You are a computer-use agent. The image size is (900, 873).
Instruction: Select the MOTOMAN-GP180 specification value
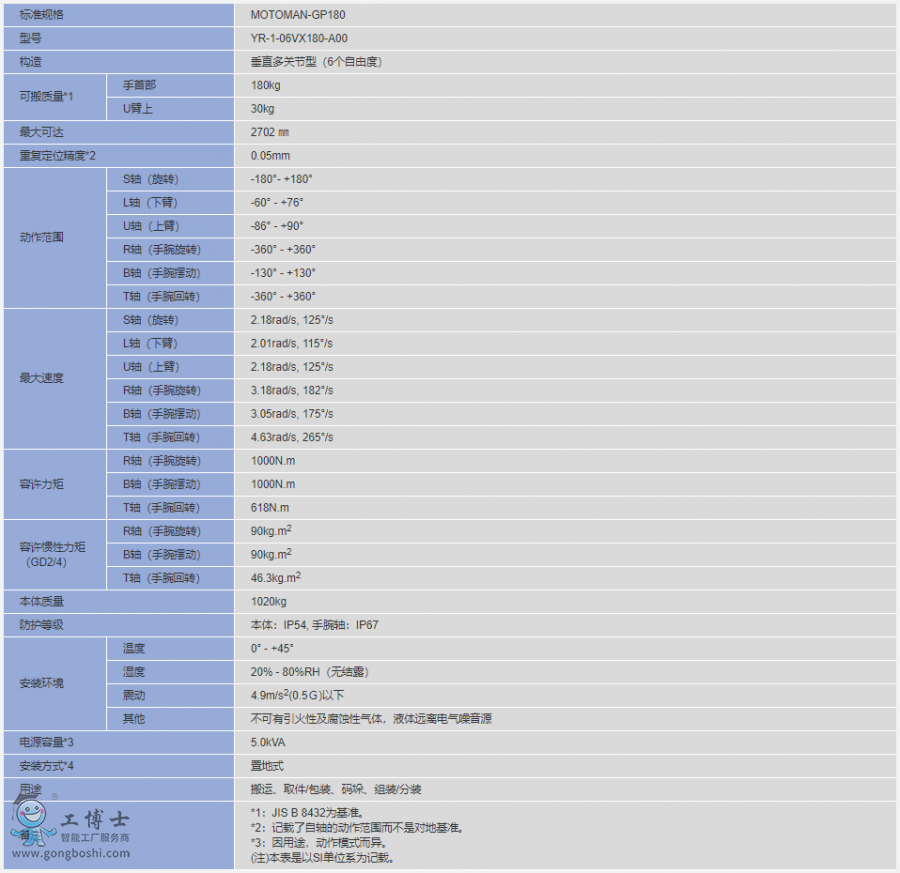pos(297,15)
